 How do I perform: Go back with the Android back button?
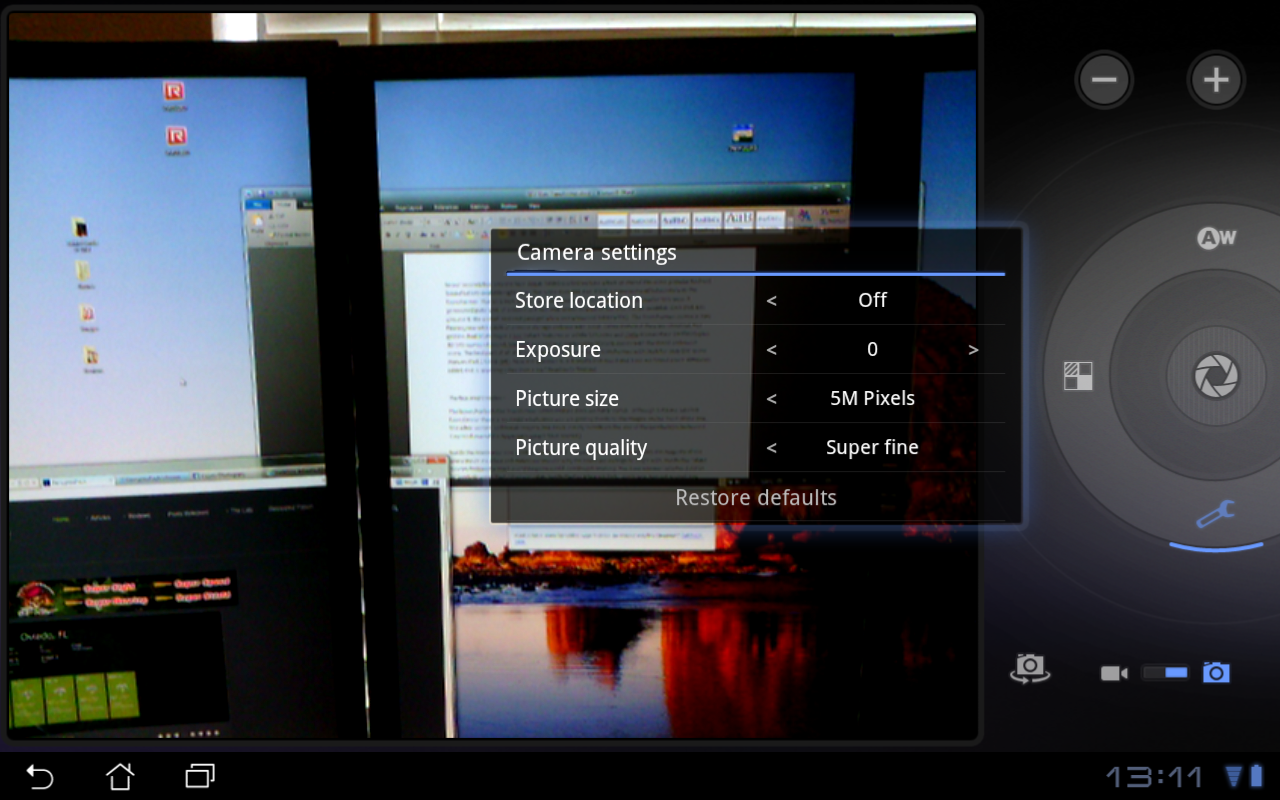pyautogui.click(x=40, y=776)
